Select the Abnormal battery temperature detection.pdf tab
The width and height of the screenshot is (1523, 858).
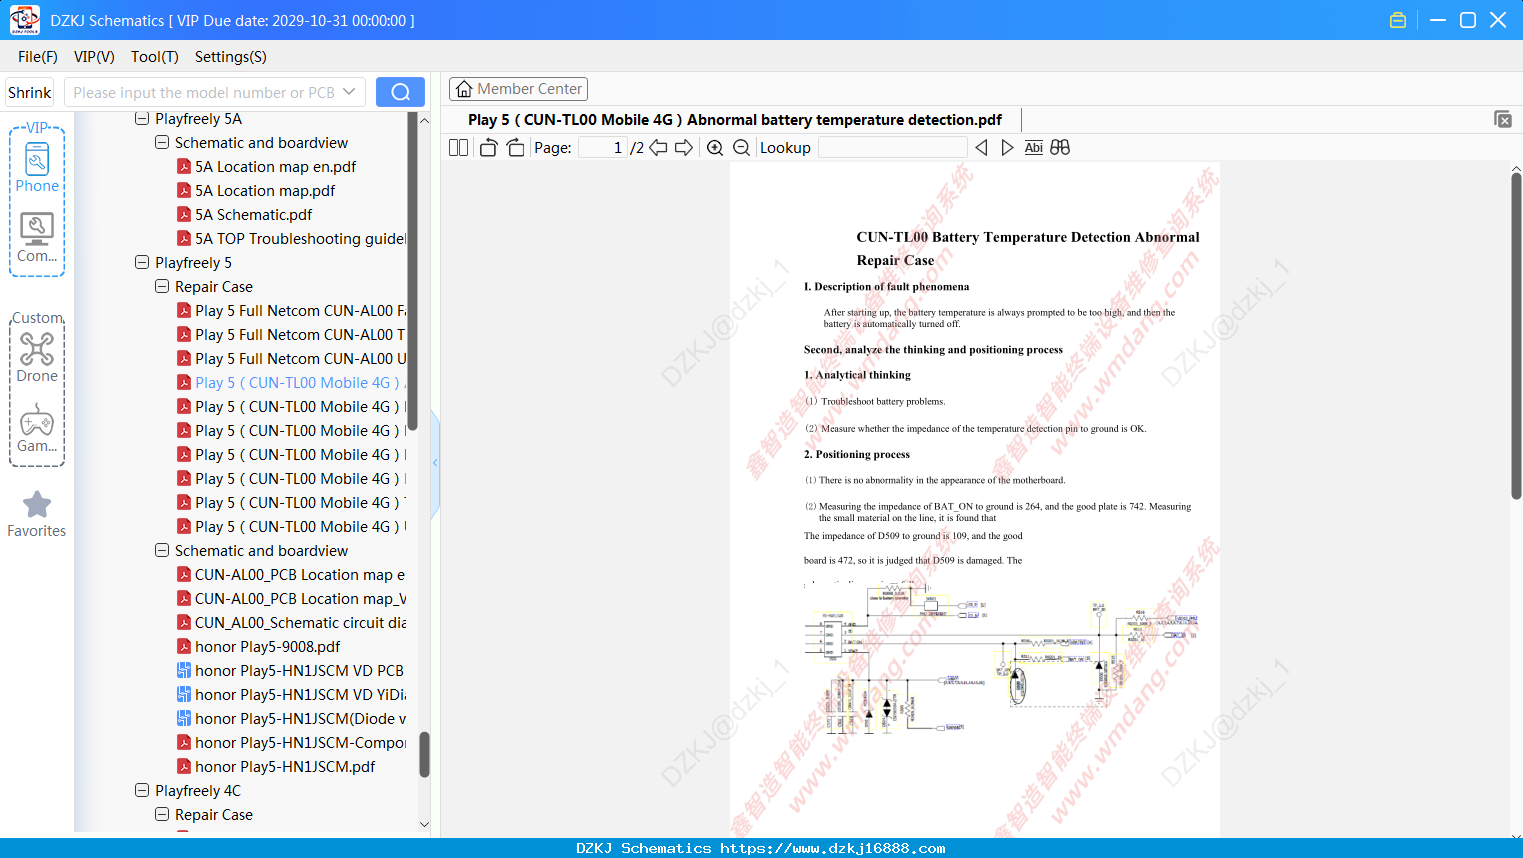pyautogui.click(x=735, y=120)
